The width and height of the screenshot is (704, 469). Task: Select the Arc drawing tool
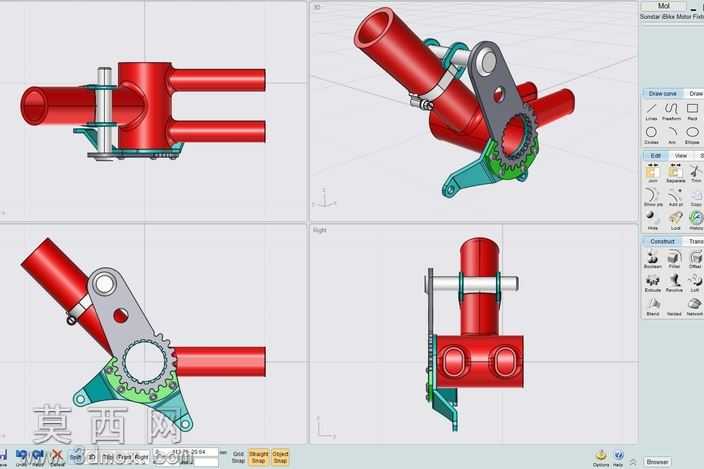(672, 135)
